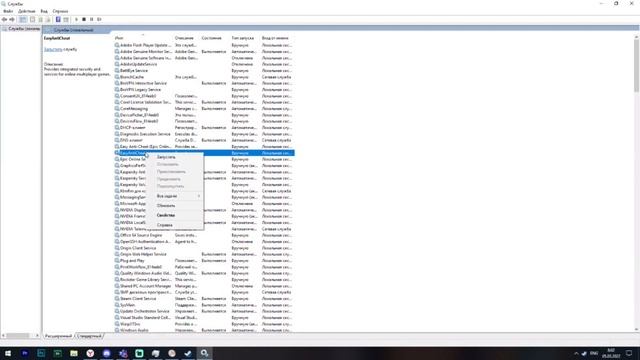
Task: Click gear icon of Plug and Play row
Action: click(x=117, y=260)
